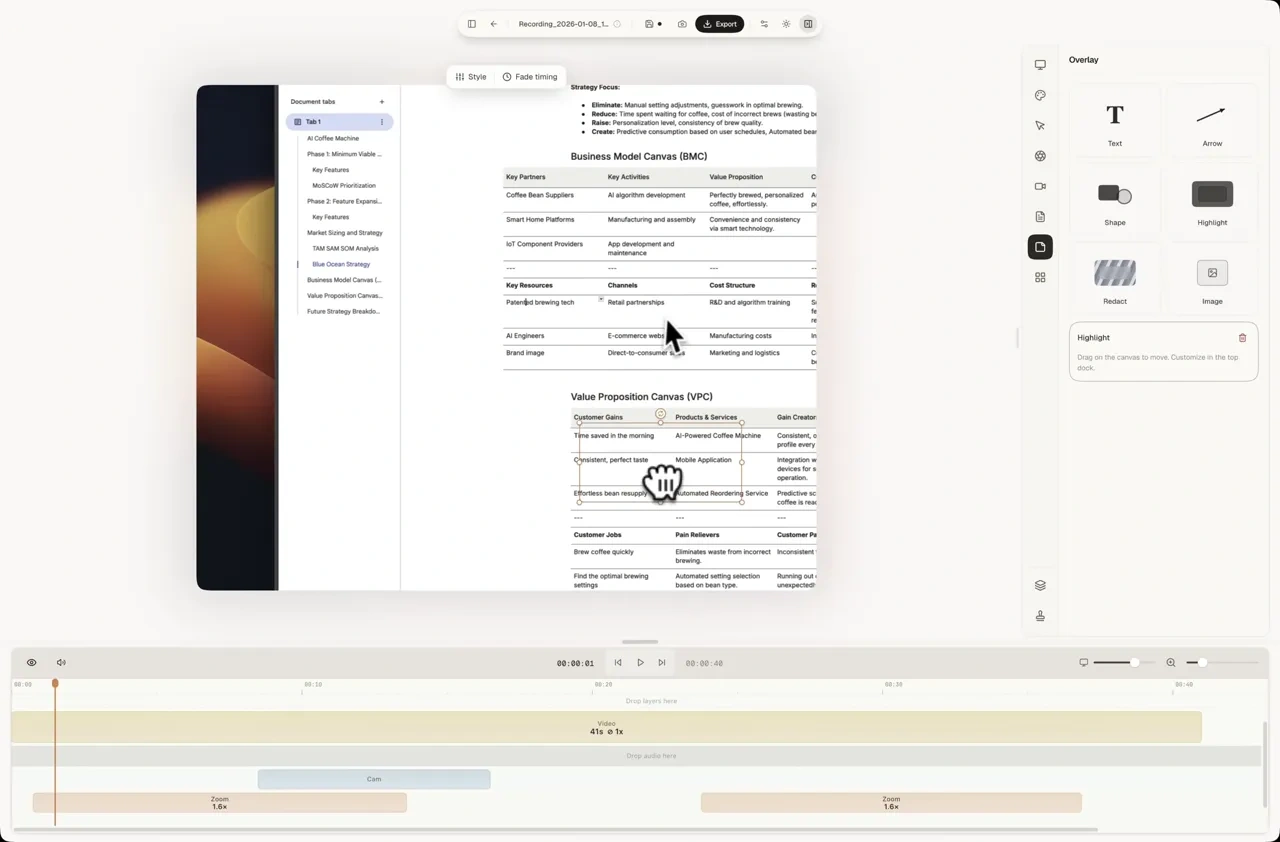Toggle the left sidebar panel icon
The width and height of the screenshot is (1280, 842).
(472, 24)
